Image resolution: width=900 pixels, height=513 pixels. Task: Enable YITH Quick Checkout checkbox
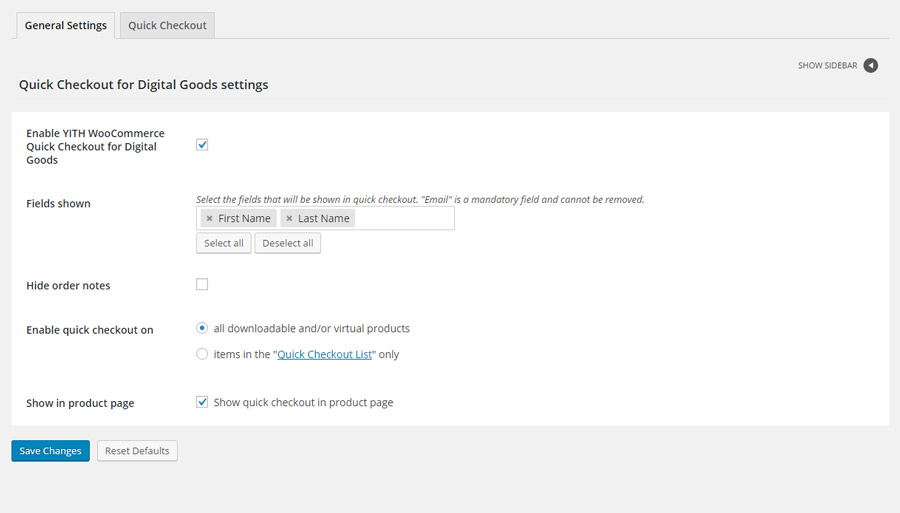(202, 145)
